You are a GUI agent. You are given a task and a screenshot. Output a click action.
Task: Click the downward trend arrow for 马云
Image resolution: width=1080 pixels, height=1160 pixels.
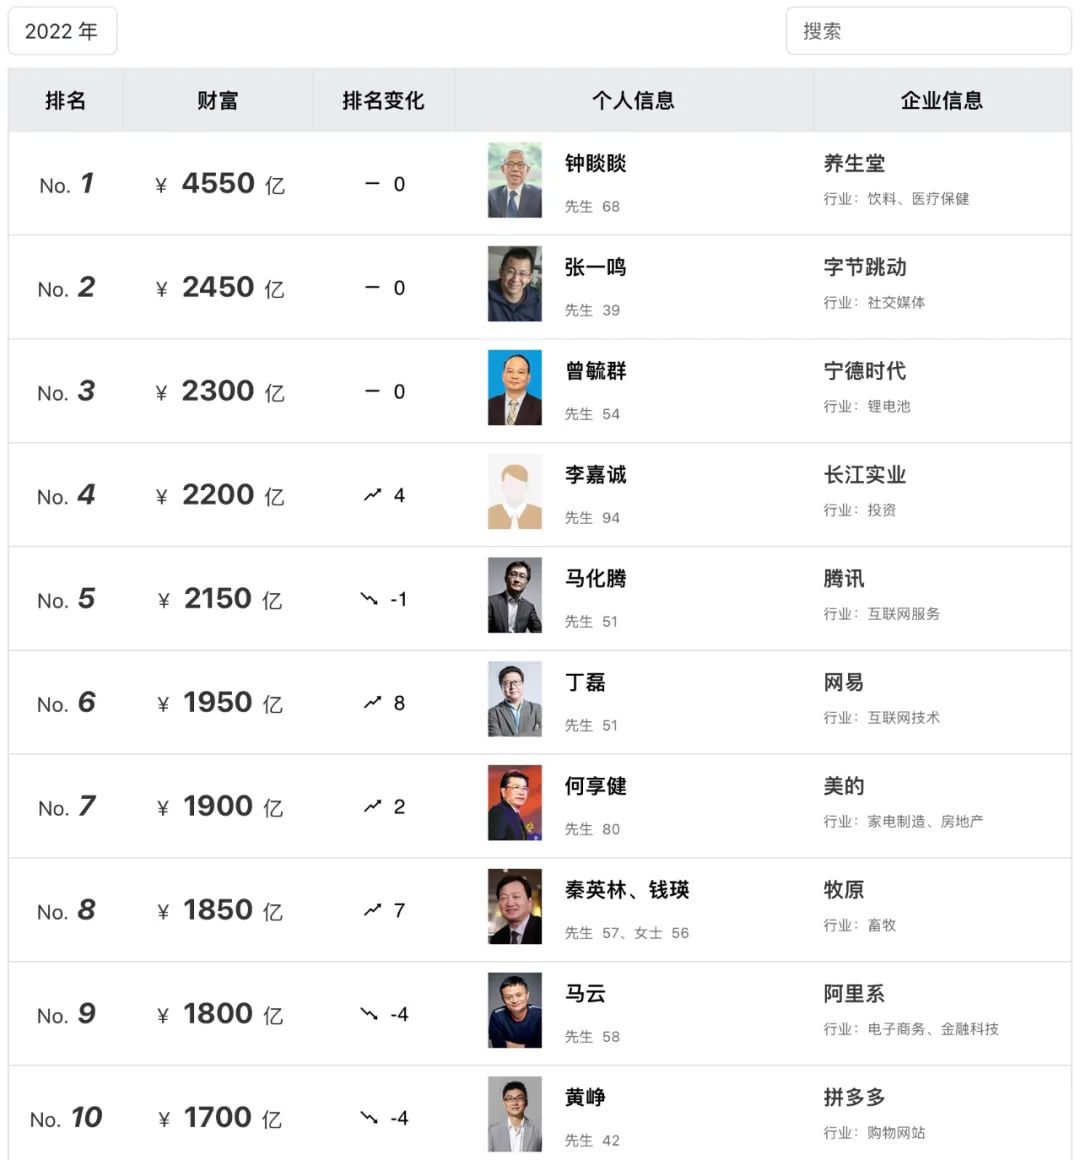click(x=369, y=1014)
